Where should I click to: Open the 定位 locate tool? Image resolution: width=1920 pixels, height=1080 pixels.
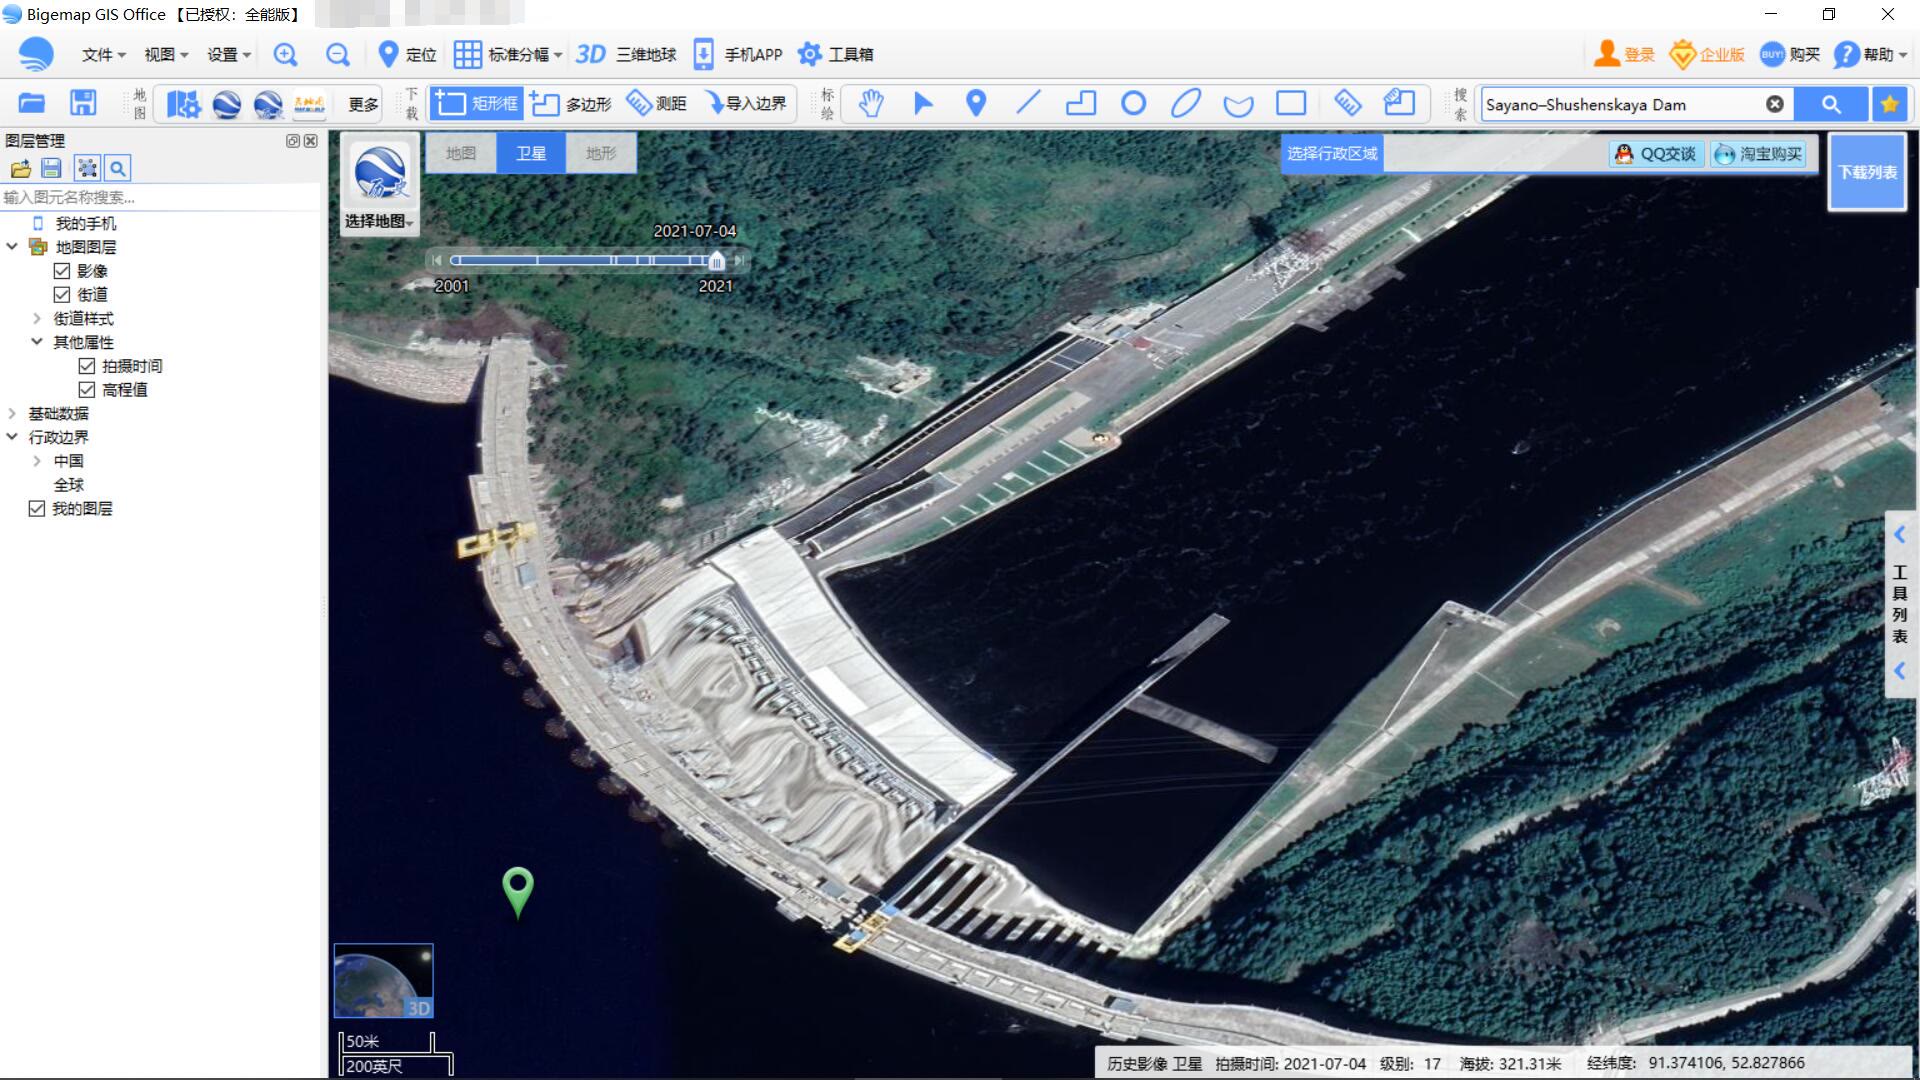pos(407,55)
